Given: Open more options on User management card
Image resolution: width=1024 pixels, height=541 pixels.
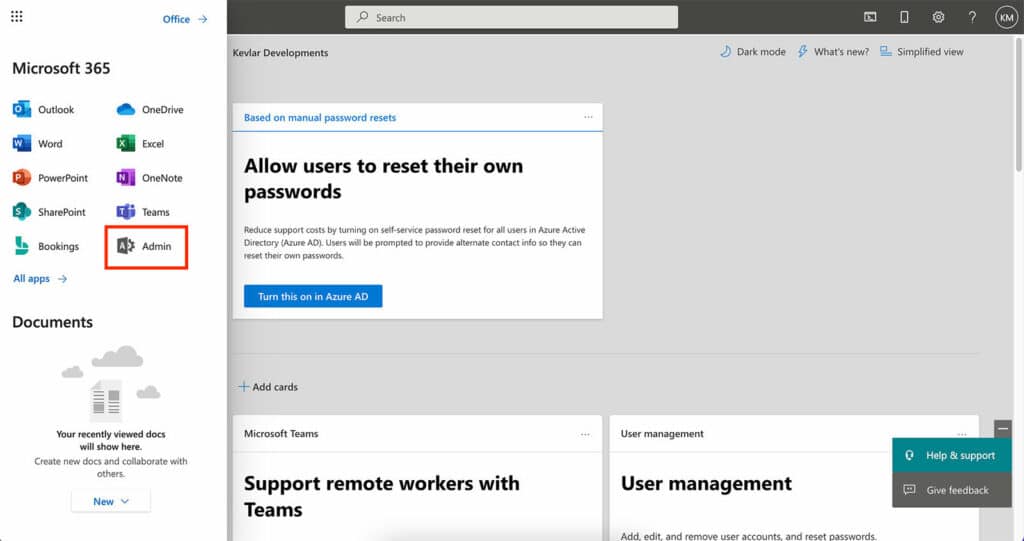Looking at the screenshot, I should point(962,434).
